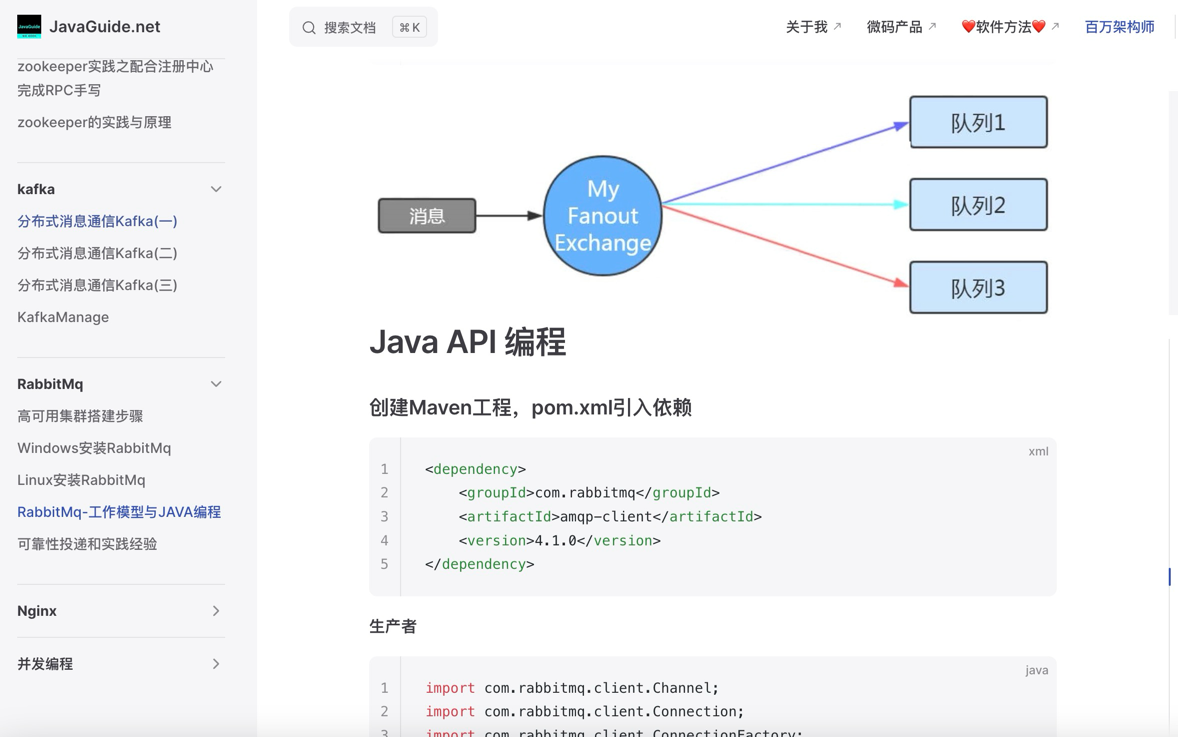Image resolution: width=1178 pixels, height=737 pixels.
Task: Click the external-link arrow beside 关于我
Action: (x=838, y=26)
